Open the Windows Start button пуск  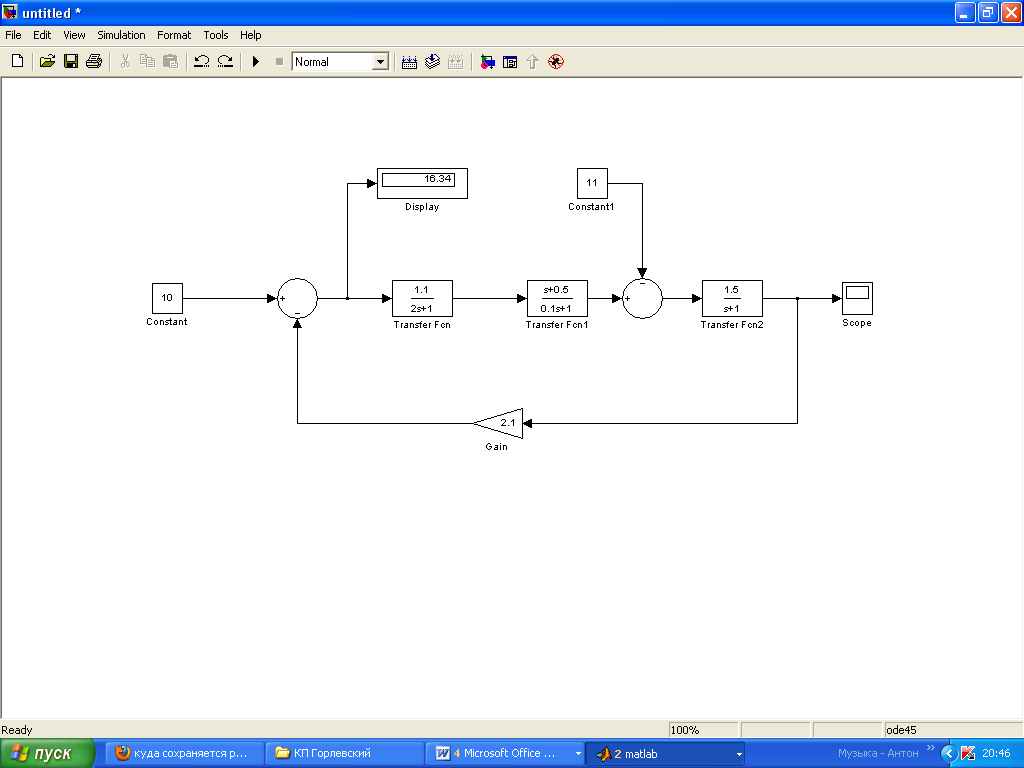(x=48, y=754)
